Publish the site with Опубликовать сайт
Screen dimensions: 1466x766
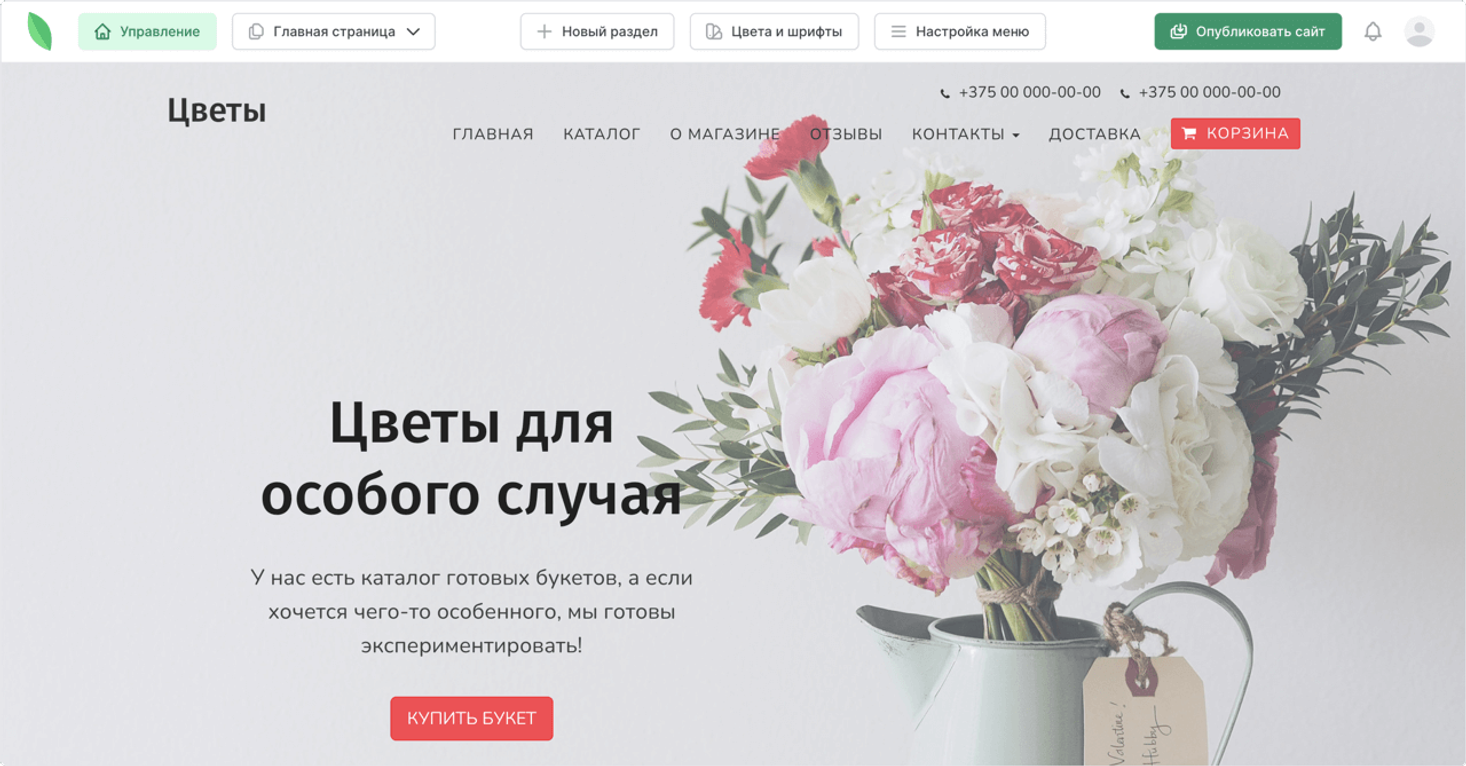point(1248,32)
